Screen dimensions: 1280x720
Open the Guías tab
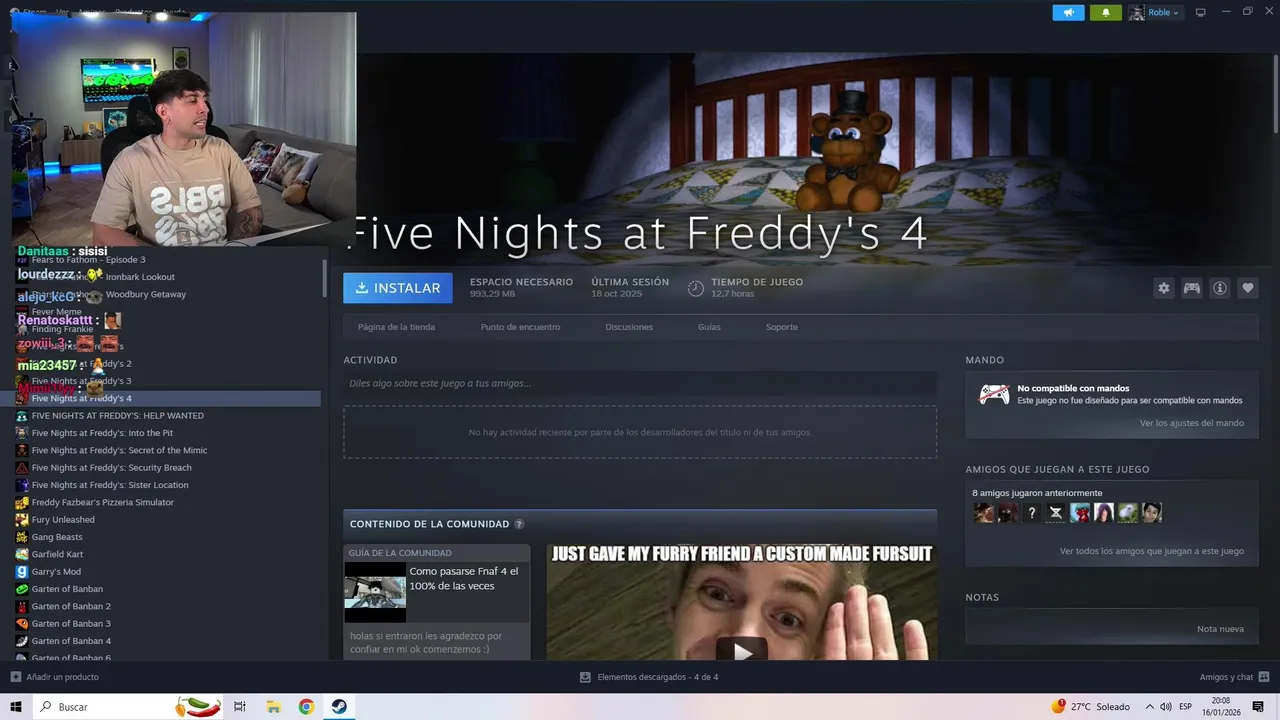pyautogui.click(x=709, y=327)
